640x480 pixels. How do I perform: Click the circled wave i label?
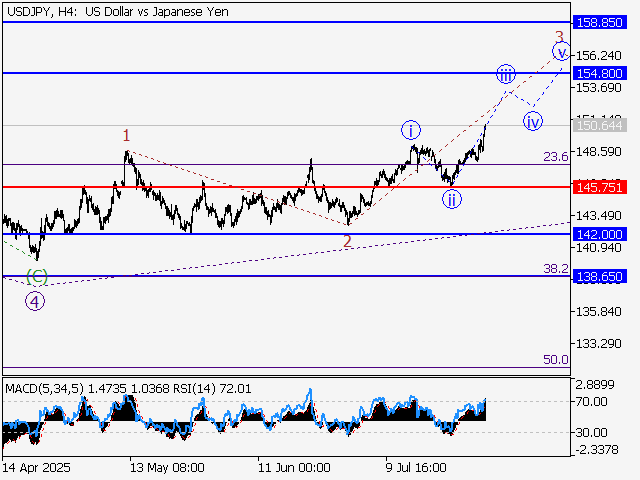[x=411, y=129]
